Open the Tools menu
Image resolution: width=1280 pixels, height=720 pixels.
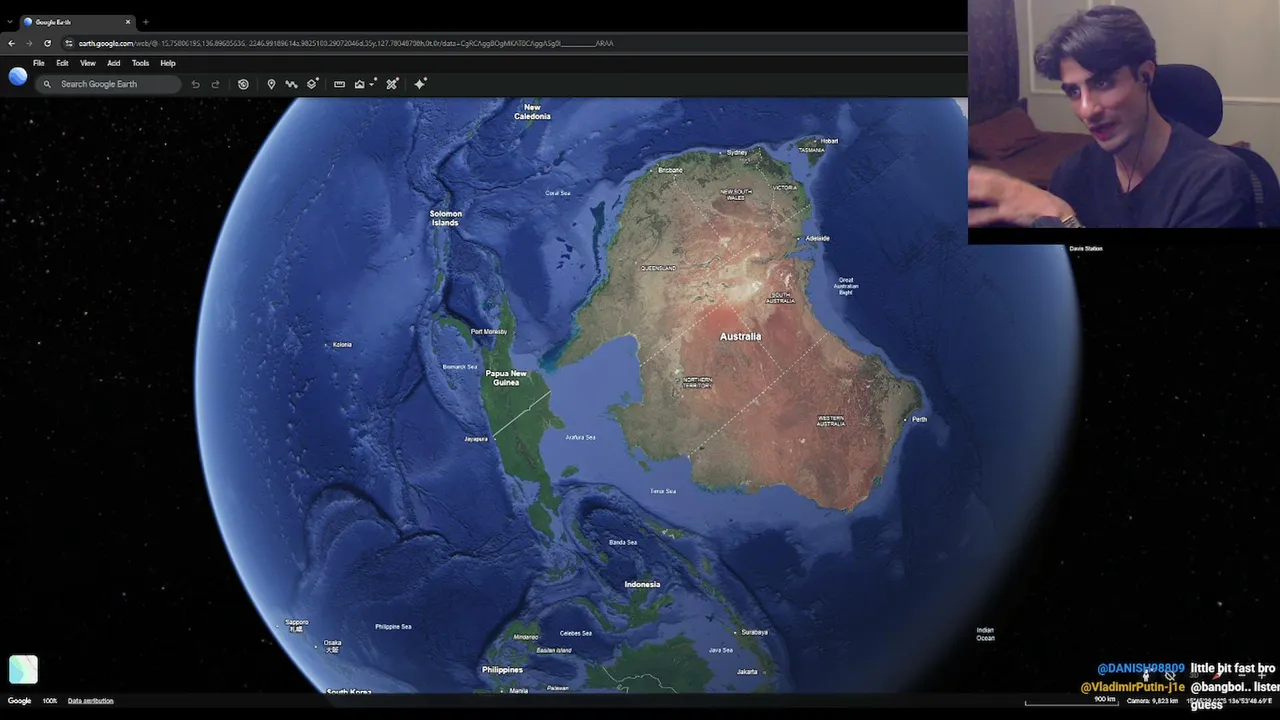140,63
